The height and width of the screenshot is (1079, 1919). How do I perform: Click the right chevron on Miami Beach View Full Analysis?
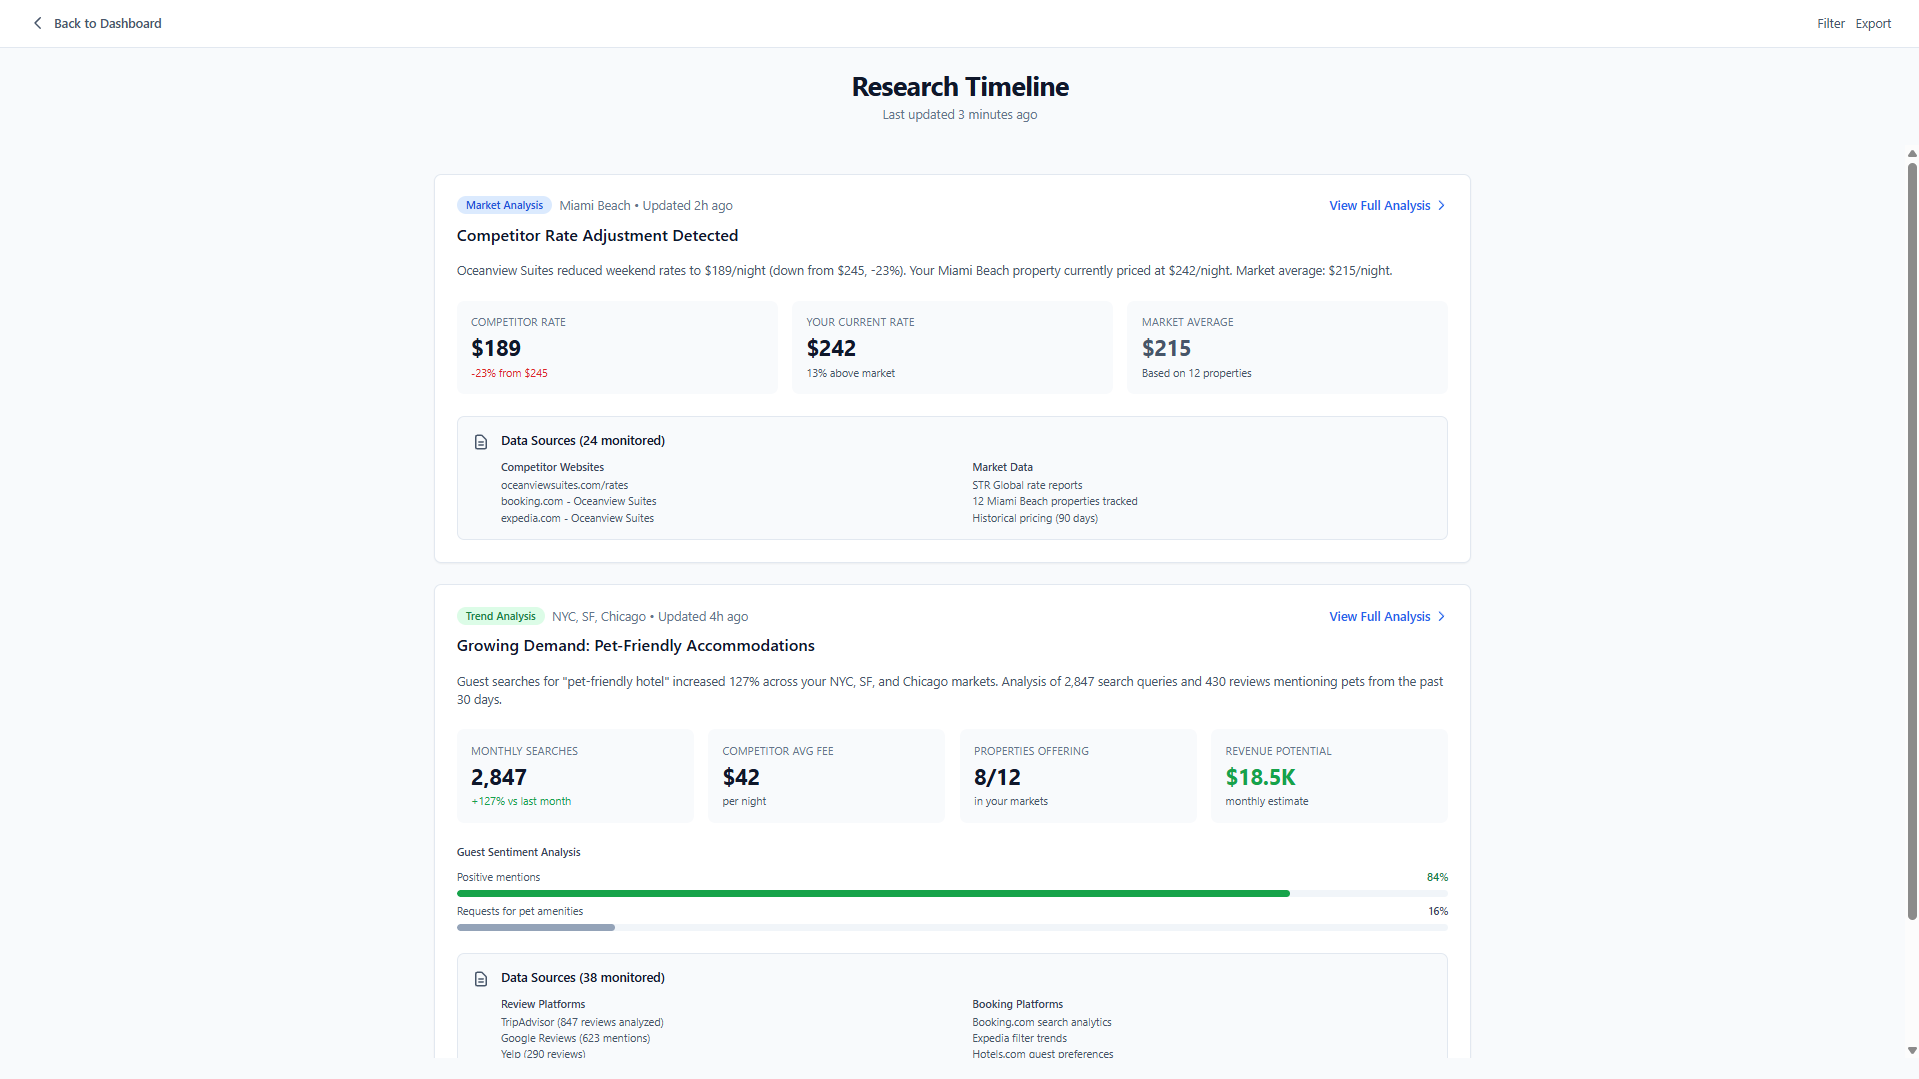click(x=1440, y=205)
